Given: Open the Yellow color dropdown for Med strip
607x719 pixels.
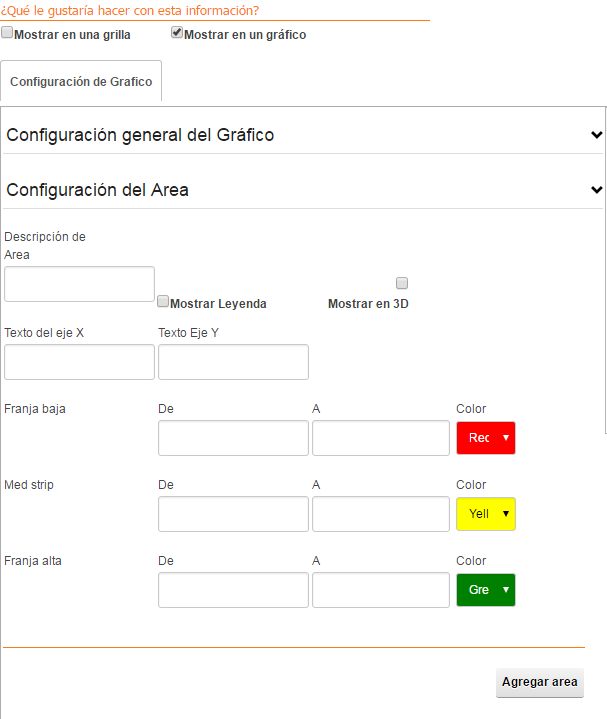Looking at the screenshot, I should click(486, 514).
